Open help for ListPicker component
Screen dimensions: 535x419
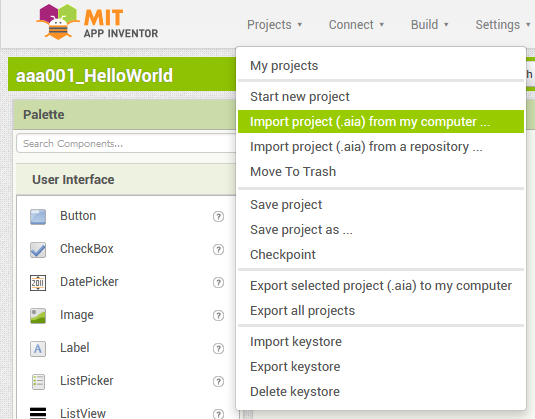(218, 381)
